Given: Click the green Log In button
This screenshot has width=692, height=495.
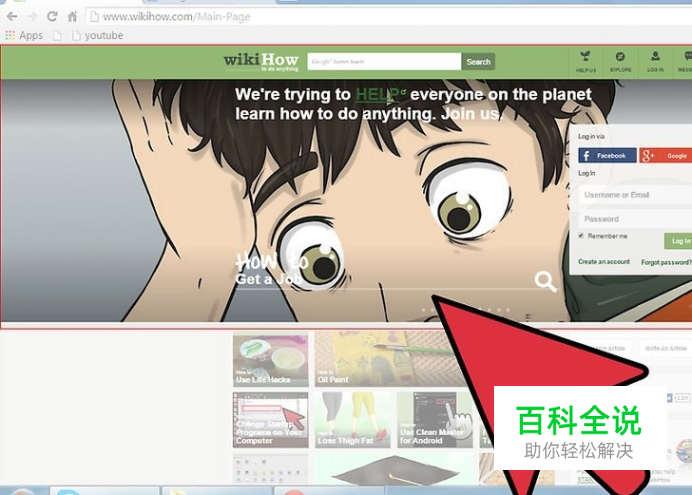Looking at the screenshot, I should coord(678,240).
